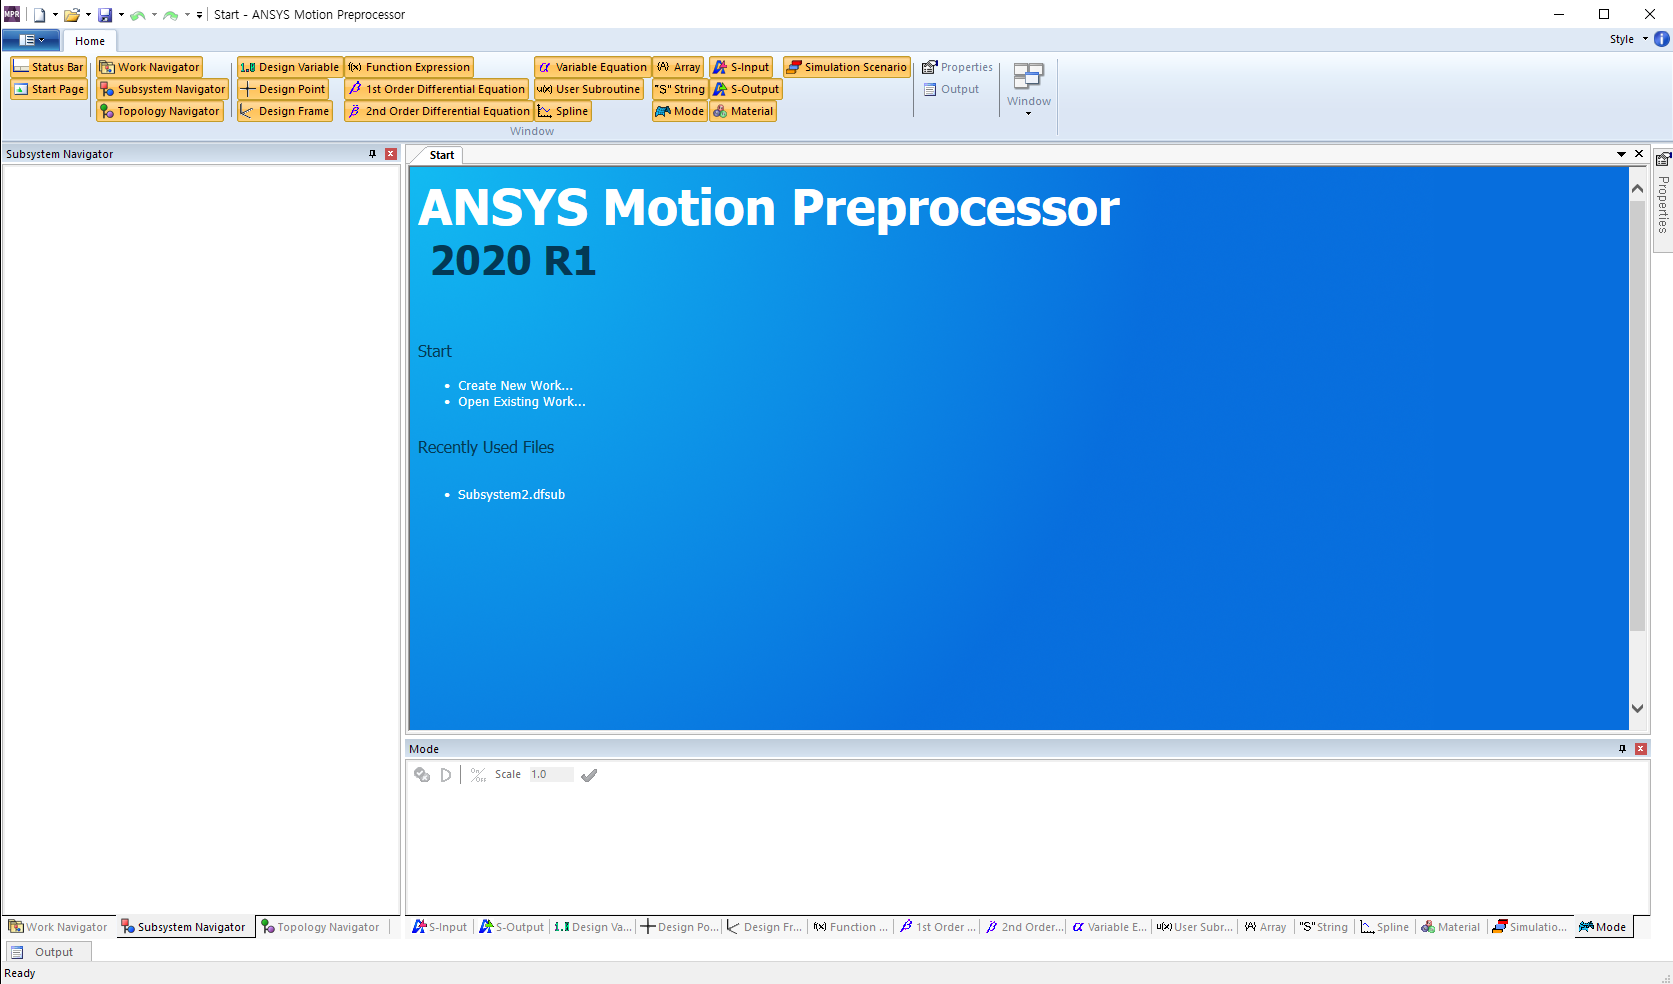Toggle the On/Off icon in Mode panel

click(x=478, y=775)
